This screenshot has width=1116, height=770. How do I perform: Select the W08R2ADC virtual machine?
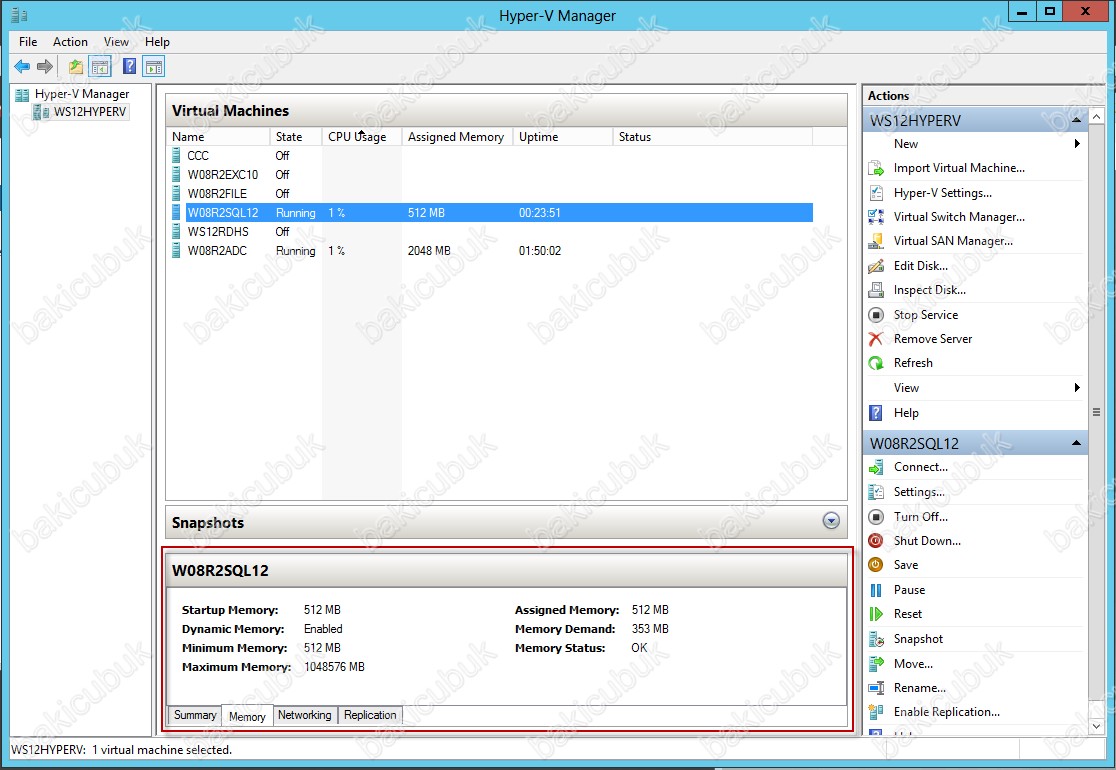(491, 251)
